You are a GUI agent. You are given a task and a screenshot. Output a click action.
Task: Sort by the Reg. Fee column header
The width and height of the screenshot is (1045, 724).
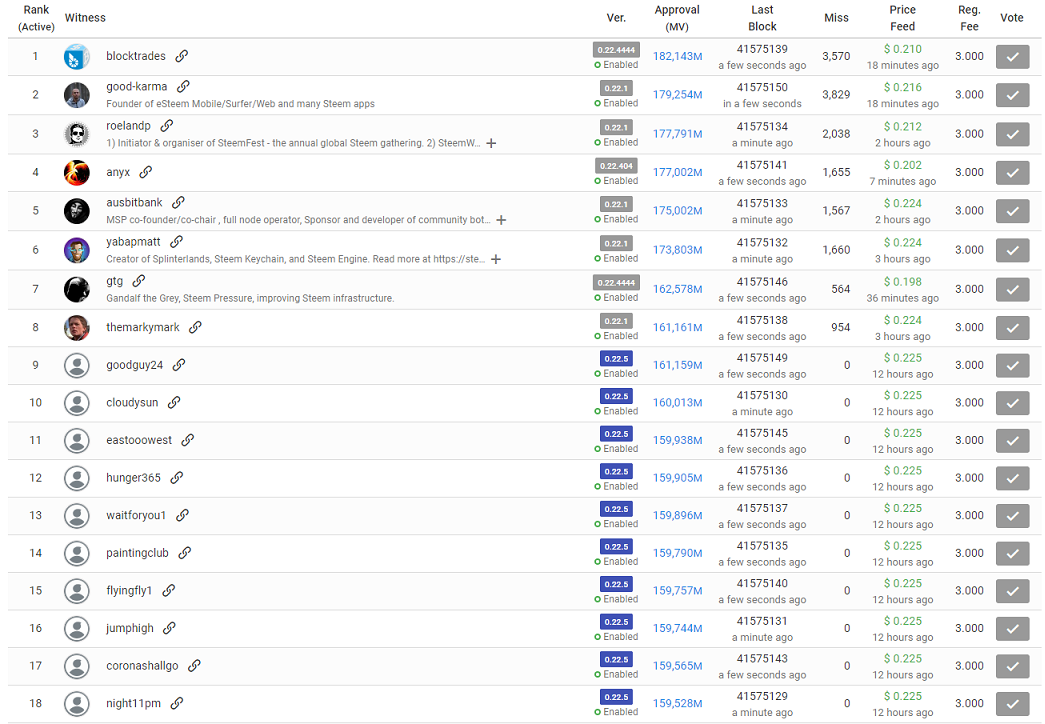969,18
